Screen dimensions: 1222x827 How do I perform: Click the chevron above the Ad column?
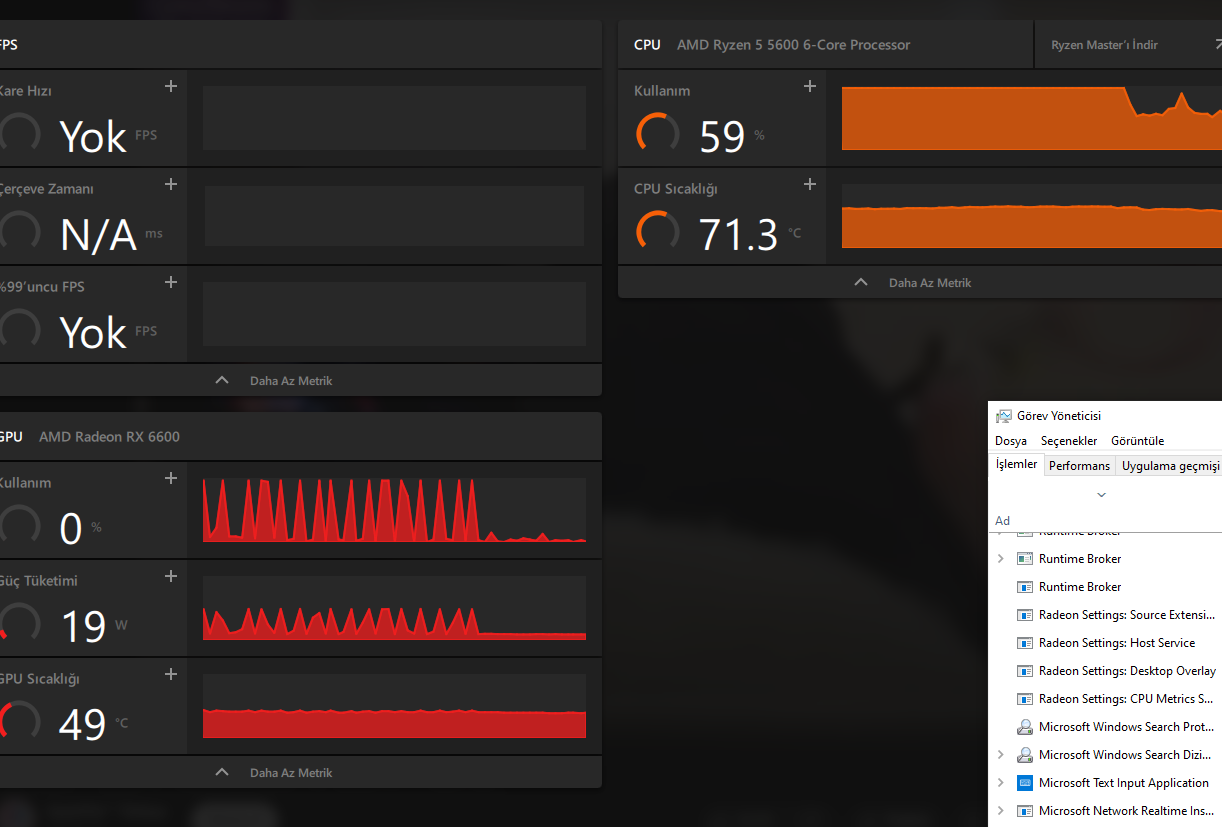(x=1101, y=495)
